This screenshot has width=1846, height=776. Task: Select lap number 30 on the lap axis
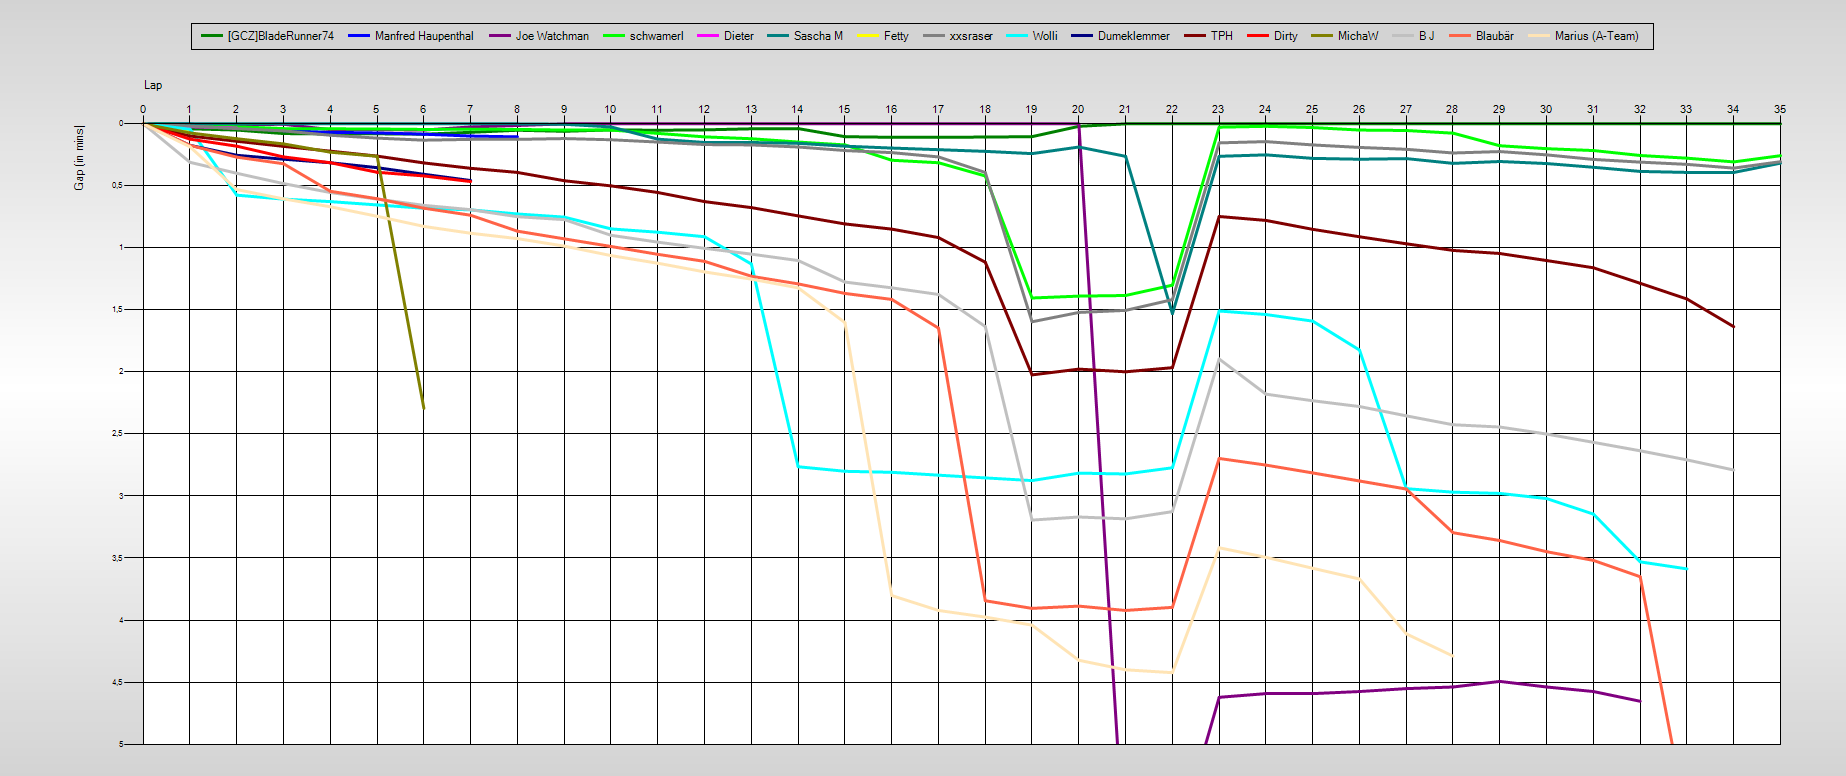pos(1546,109)
